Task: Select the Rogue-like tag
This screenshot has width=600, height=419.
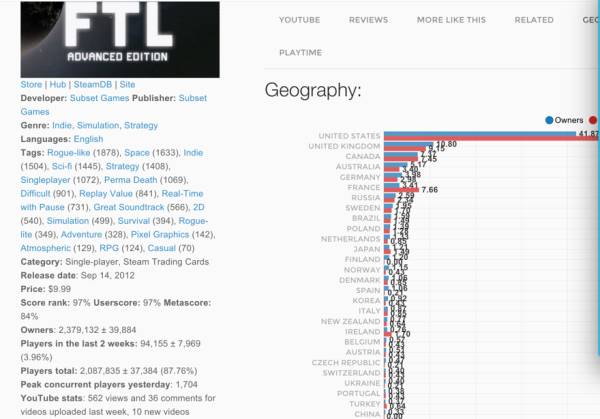Action: (x=68, y=153)
